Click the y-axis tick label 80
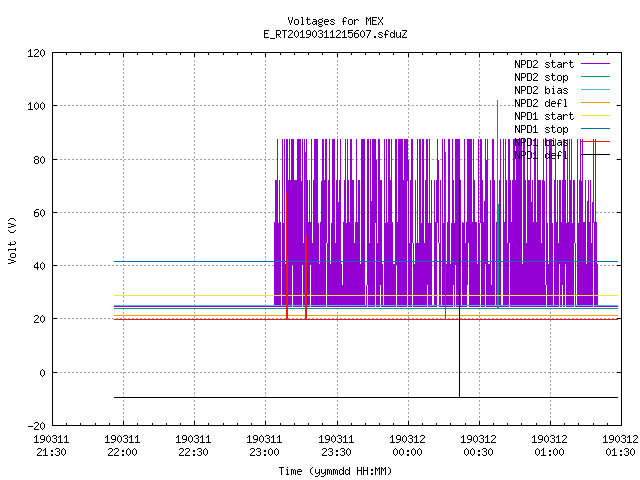Viewport: 640px width, 480px height. click(39, 160)
